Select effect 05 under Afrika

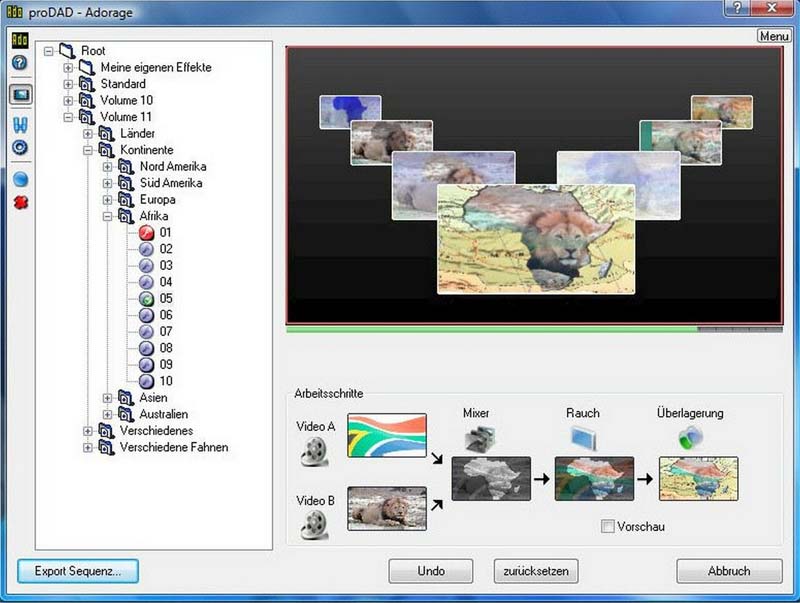pos(158,297)
